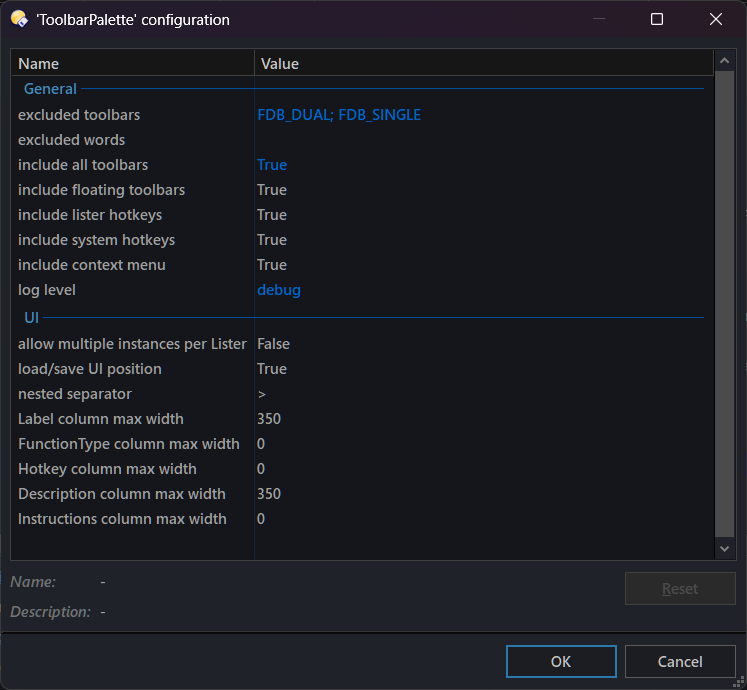Collapse the UI section header
The width and height of the screenshot is (747, 690).
pos(31,318)
